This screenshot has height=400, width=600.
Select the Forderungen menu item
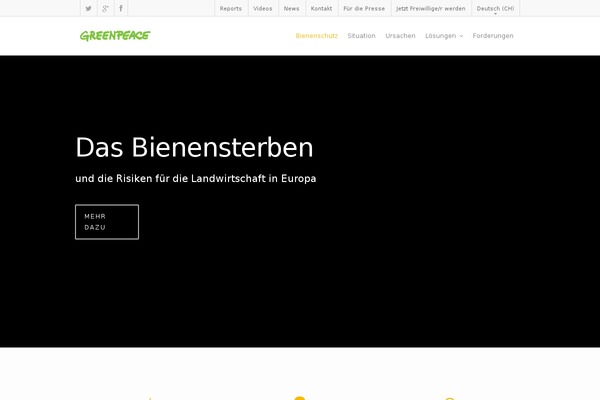(x=493, y=36)
